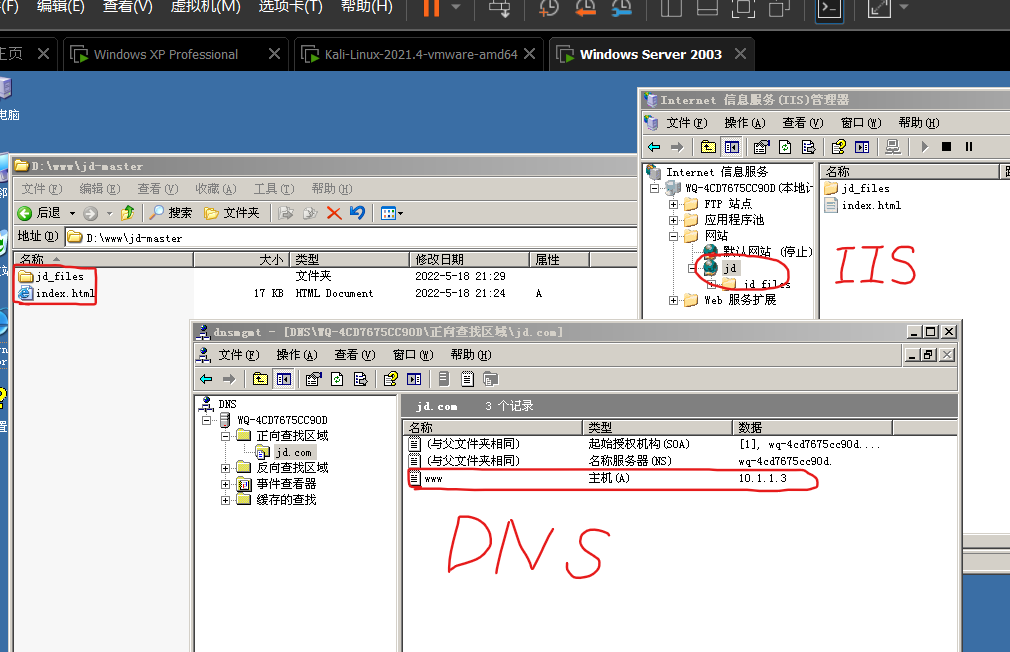Stop the site with the IIS stop icon
The width and height of the screenshot is (1010, 652).
946,147
